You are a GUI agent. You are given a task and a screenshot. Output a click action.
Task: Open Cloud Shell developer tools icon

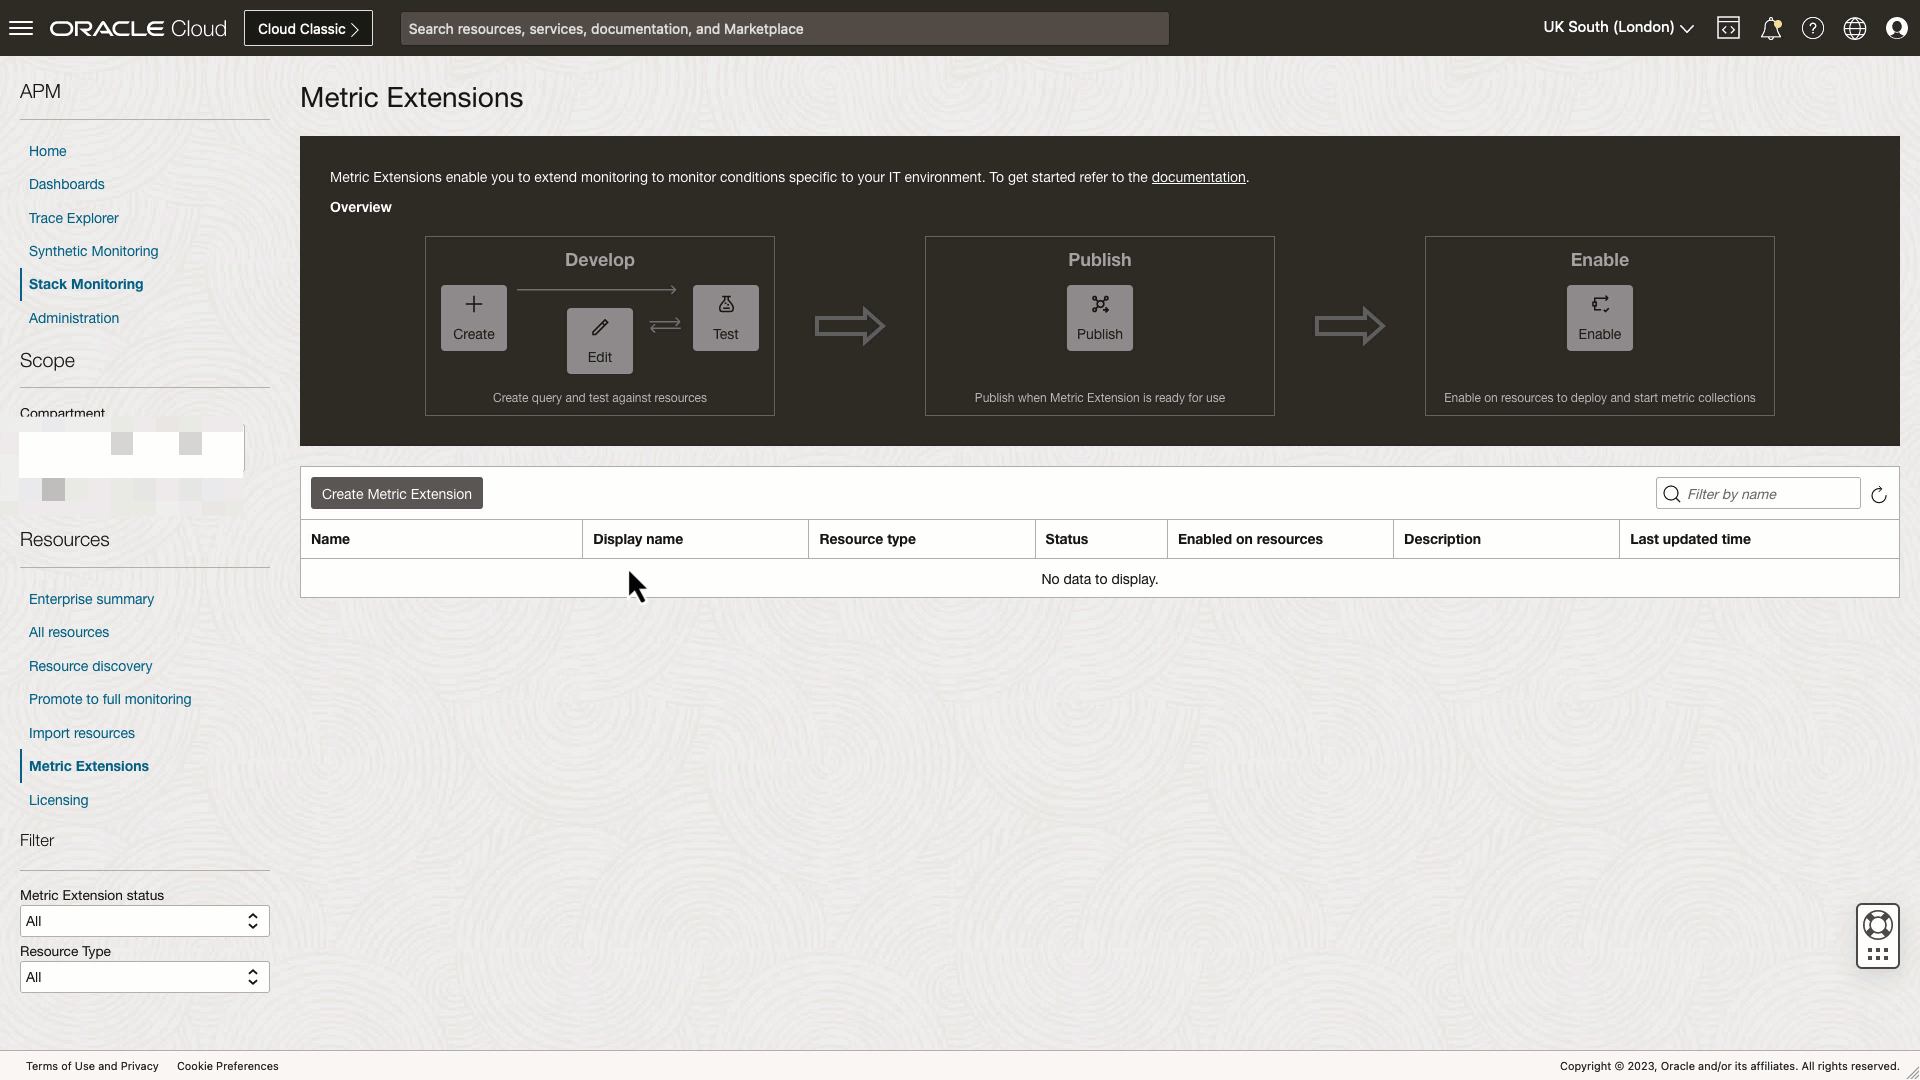click(1728, 28)
